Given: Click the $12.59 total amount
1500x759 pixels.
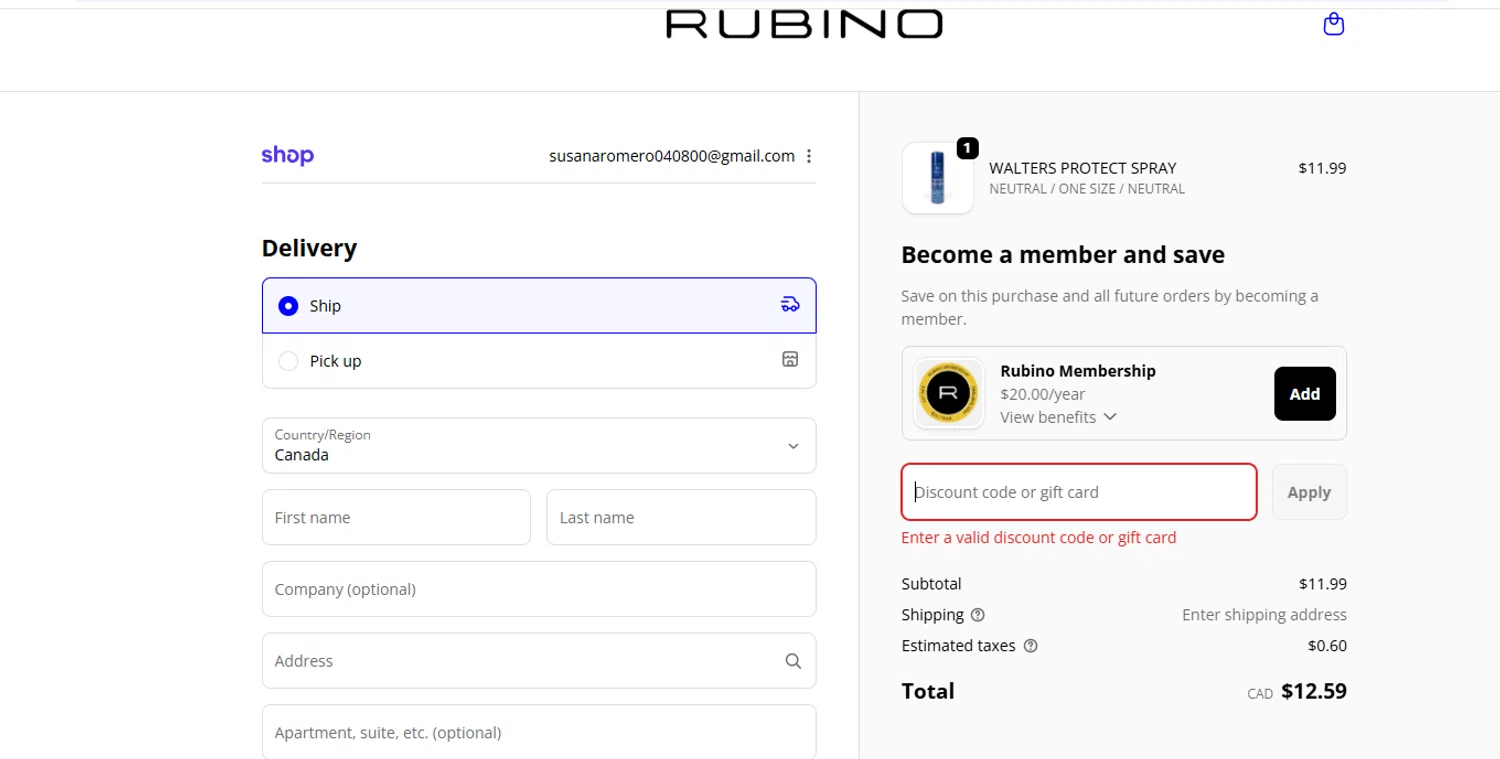Looking at the screenshot, I should pos(1314,691).
